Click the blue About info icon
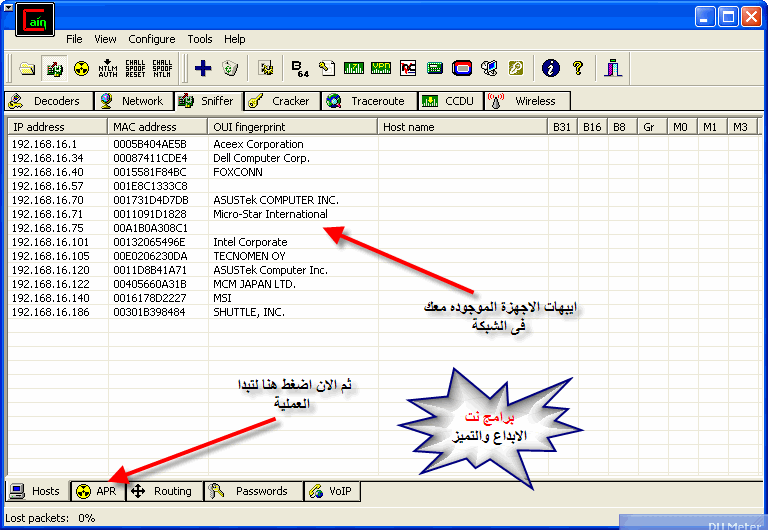 (x=551, y=68)
